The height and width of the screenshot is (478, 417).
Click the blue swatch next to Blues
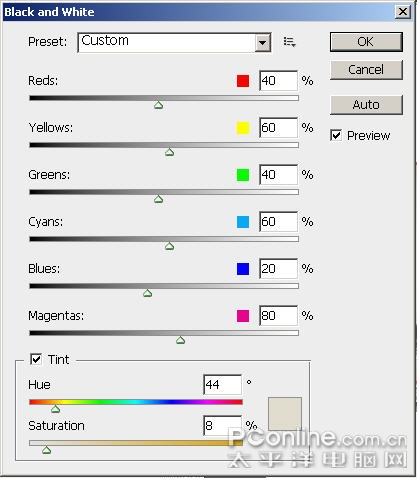pyautogui.click(x=243, y=269)
